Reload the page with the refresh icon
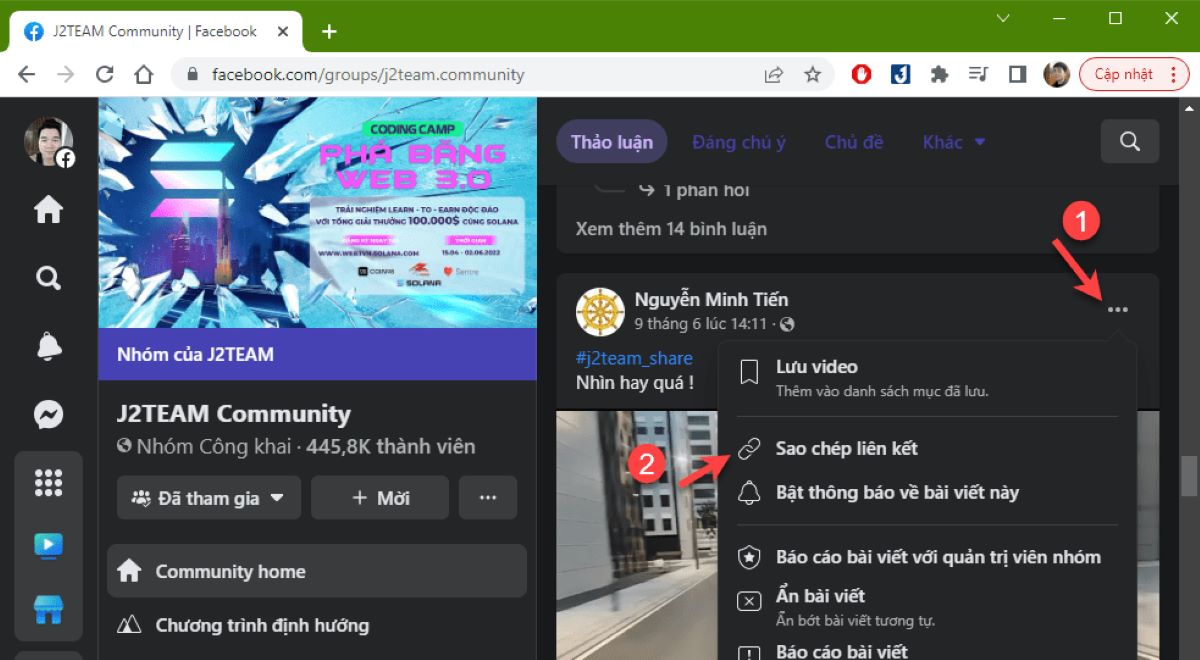The width and height of the screenshot is (1200, 660). point(104,74)
